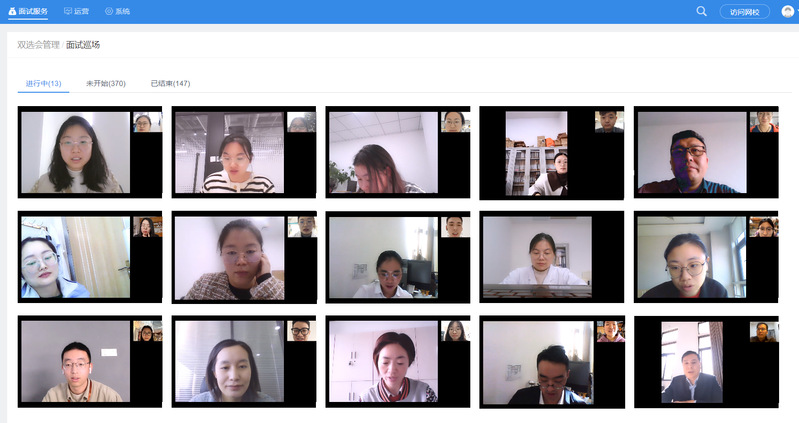Go to 双选会管理 in the breadcrumb

(x=38, y=45)
